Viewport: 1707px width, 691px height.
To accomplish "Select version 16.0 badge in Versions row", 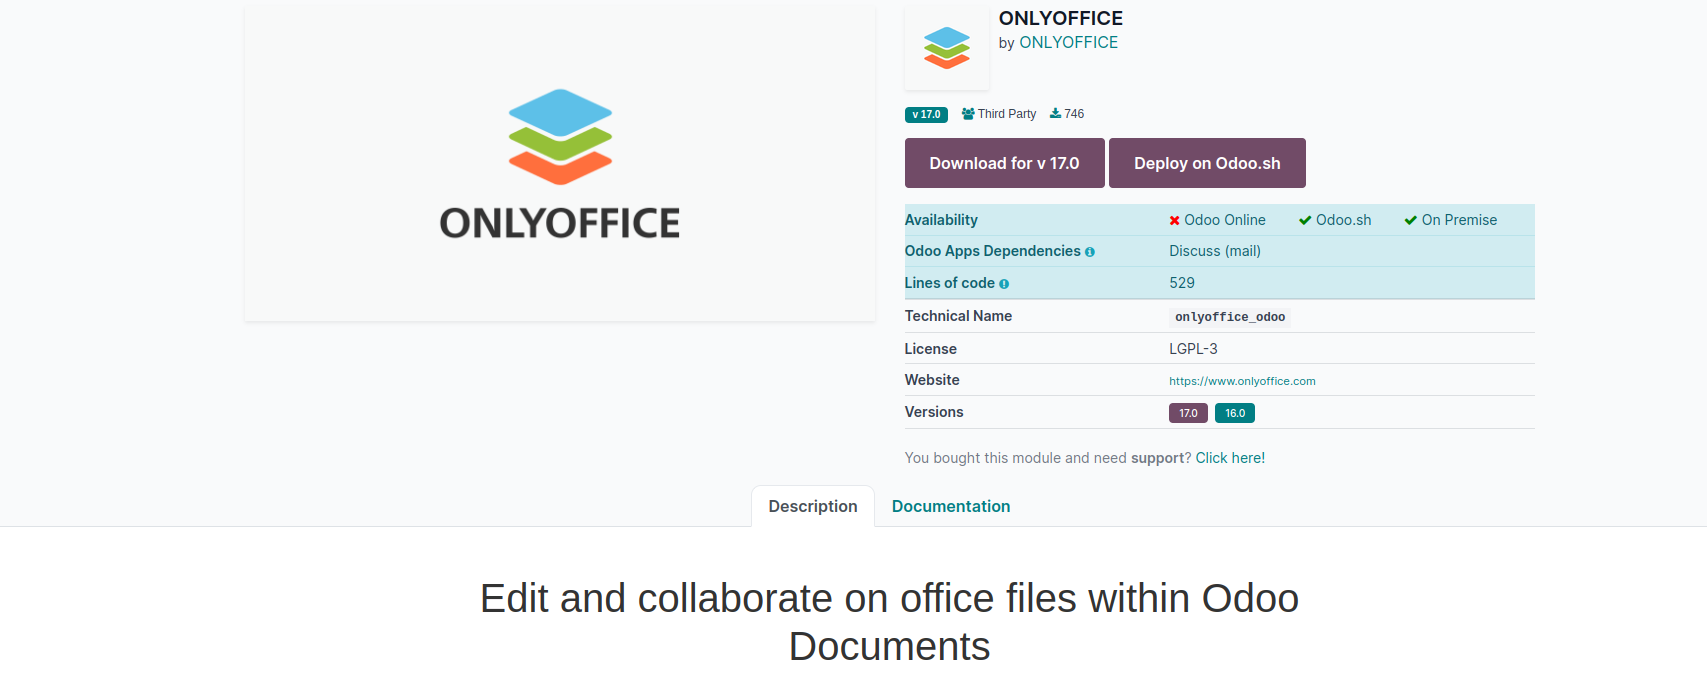I will click(1235, 413).
